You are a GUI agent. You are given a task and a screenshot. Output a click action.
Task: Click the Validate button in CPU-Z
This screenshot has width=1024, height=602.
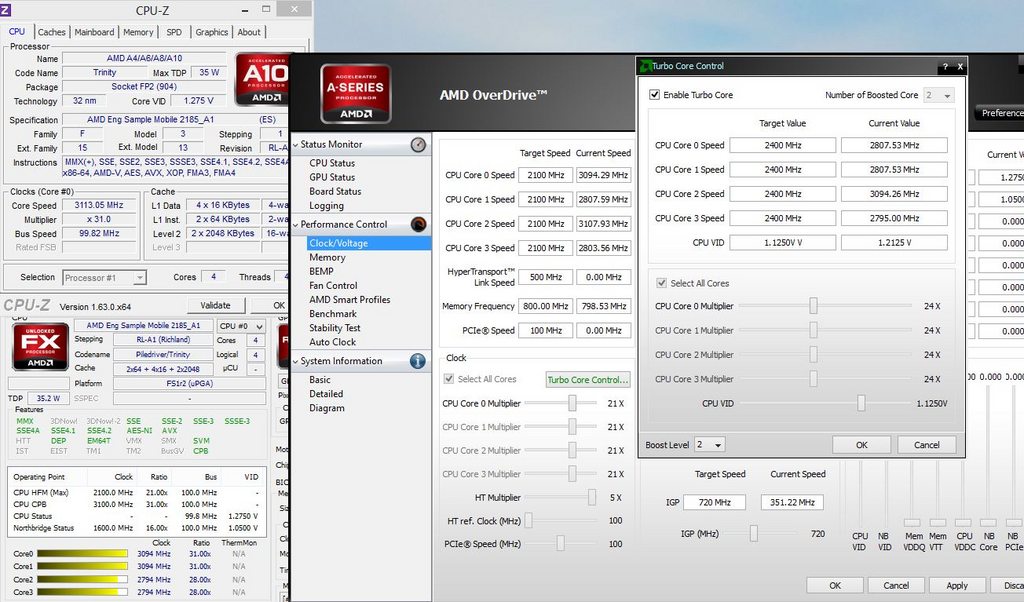pos(216,305)
